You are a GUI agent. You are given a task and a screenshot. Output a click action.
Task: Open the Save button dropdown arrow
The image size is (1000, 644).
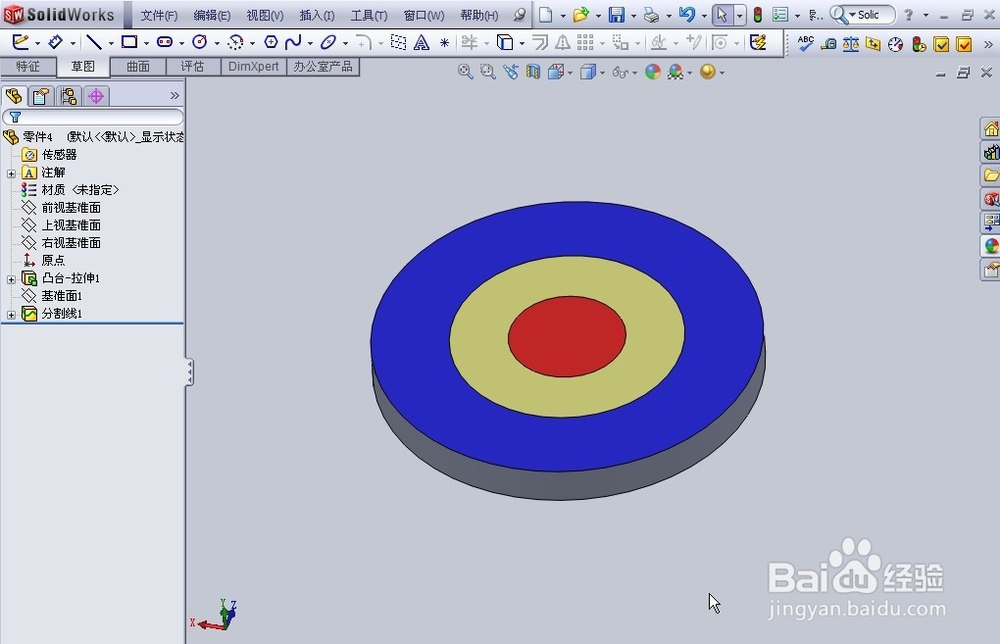point(633,15)
